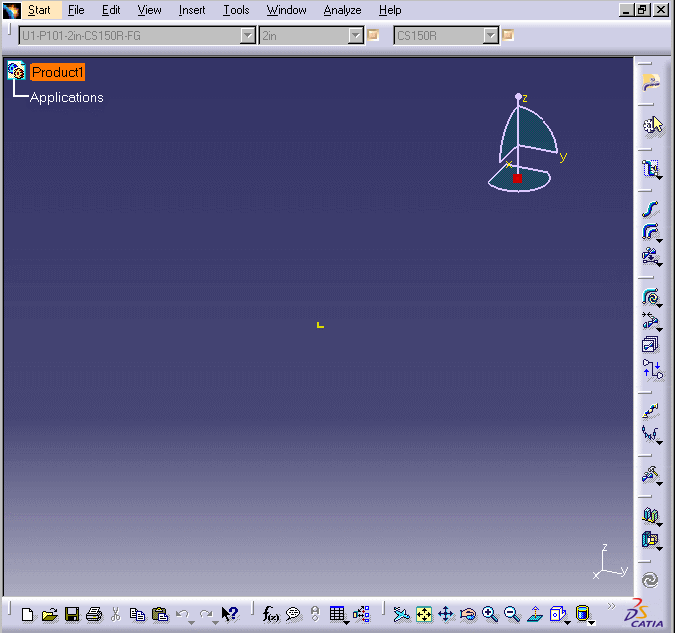Open the 2in size dropdown
This screenshot has height=633, width=675.
coord(355,36)
